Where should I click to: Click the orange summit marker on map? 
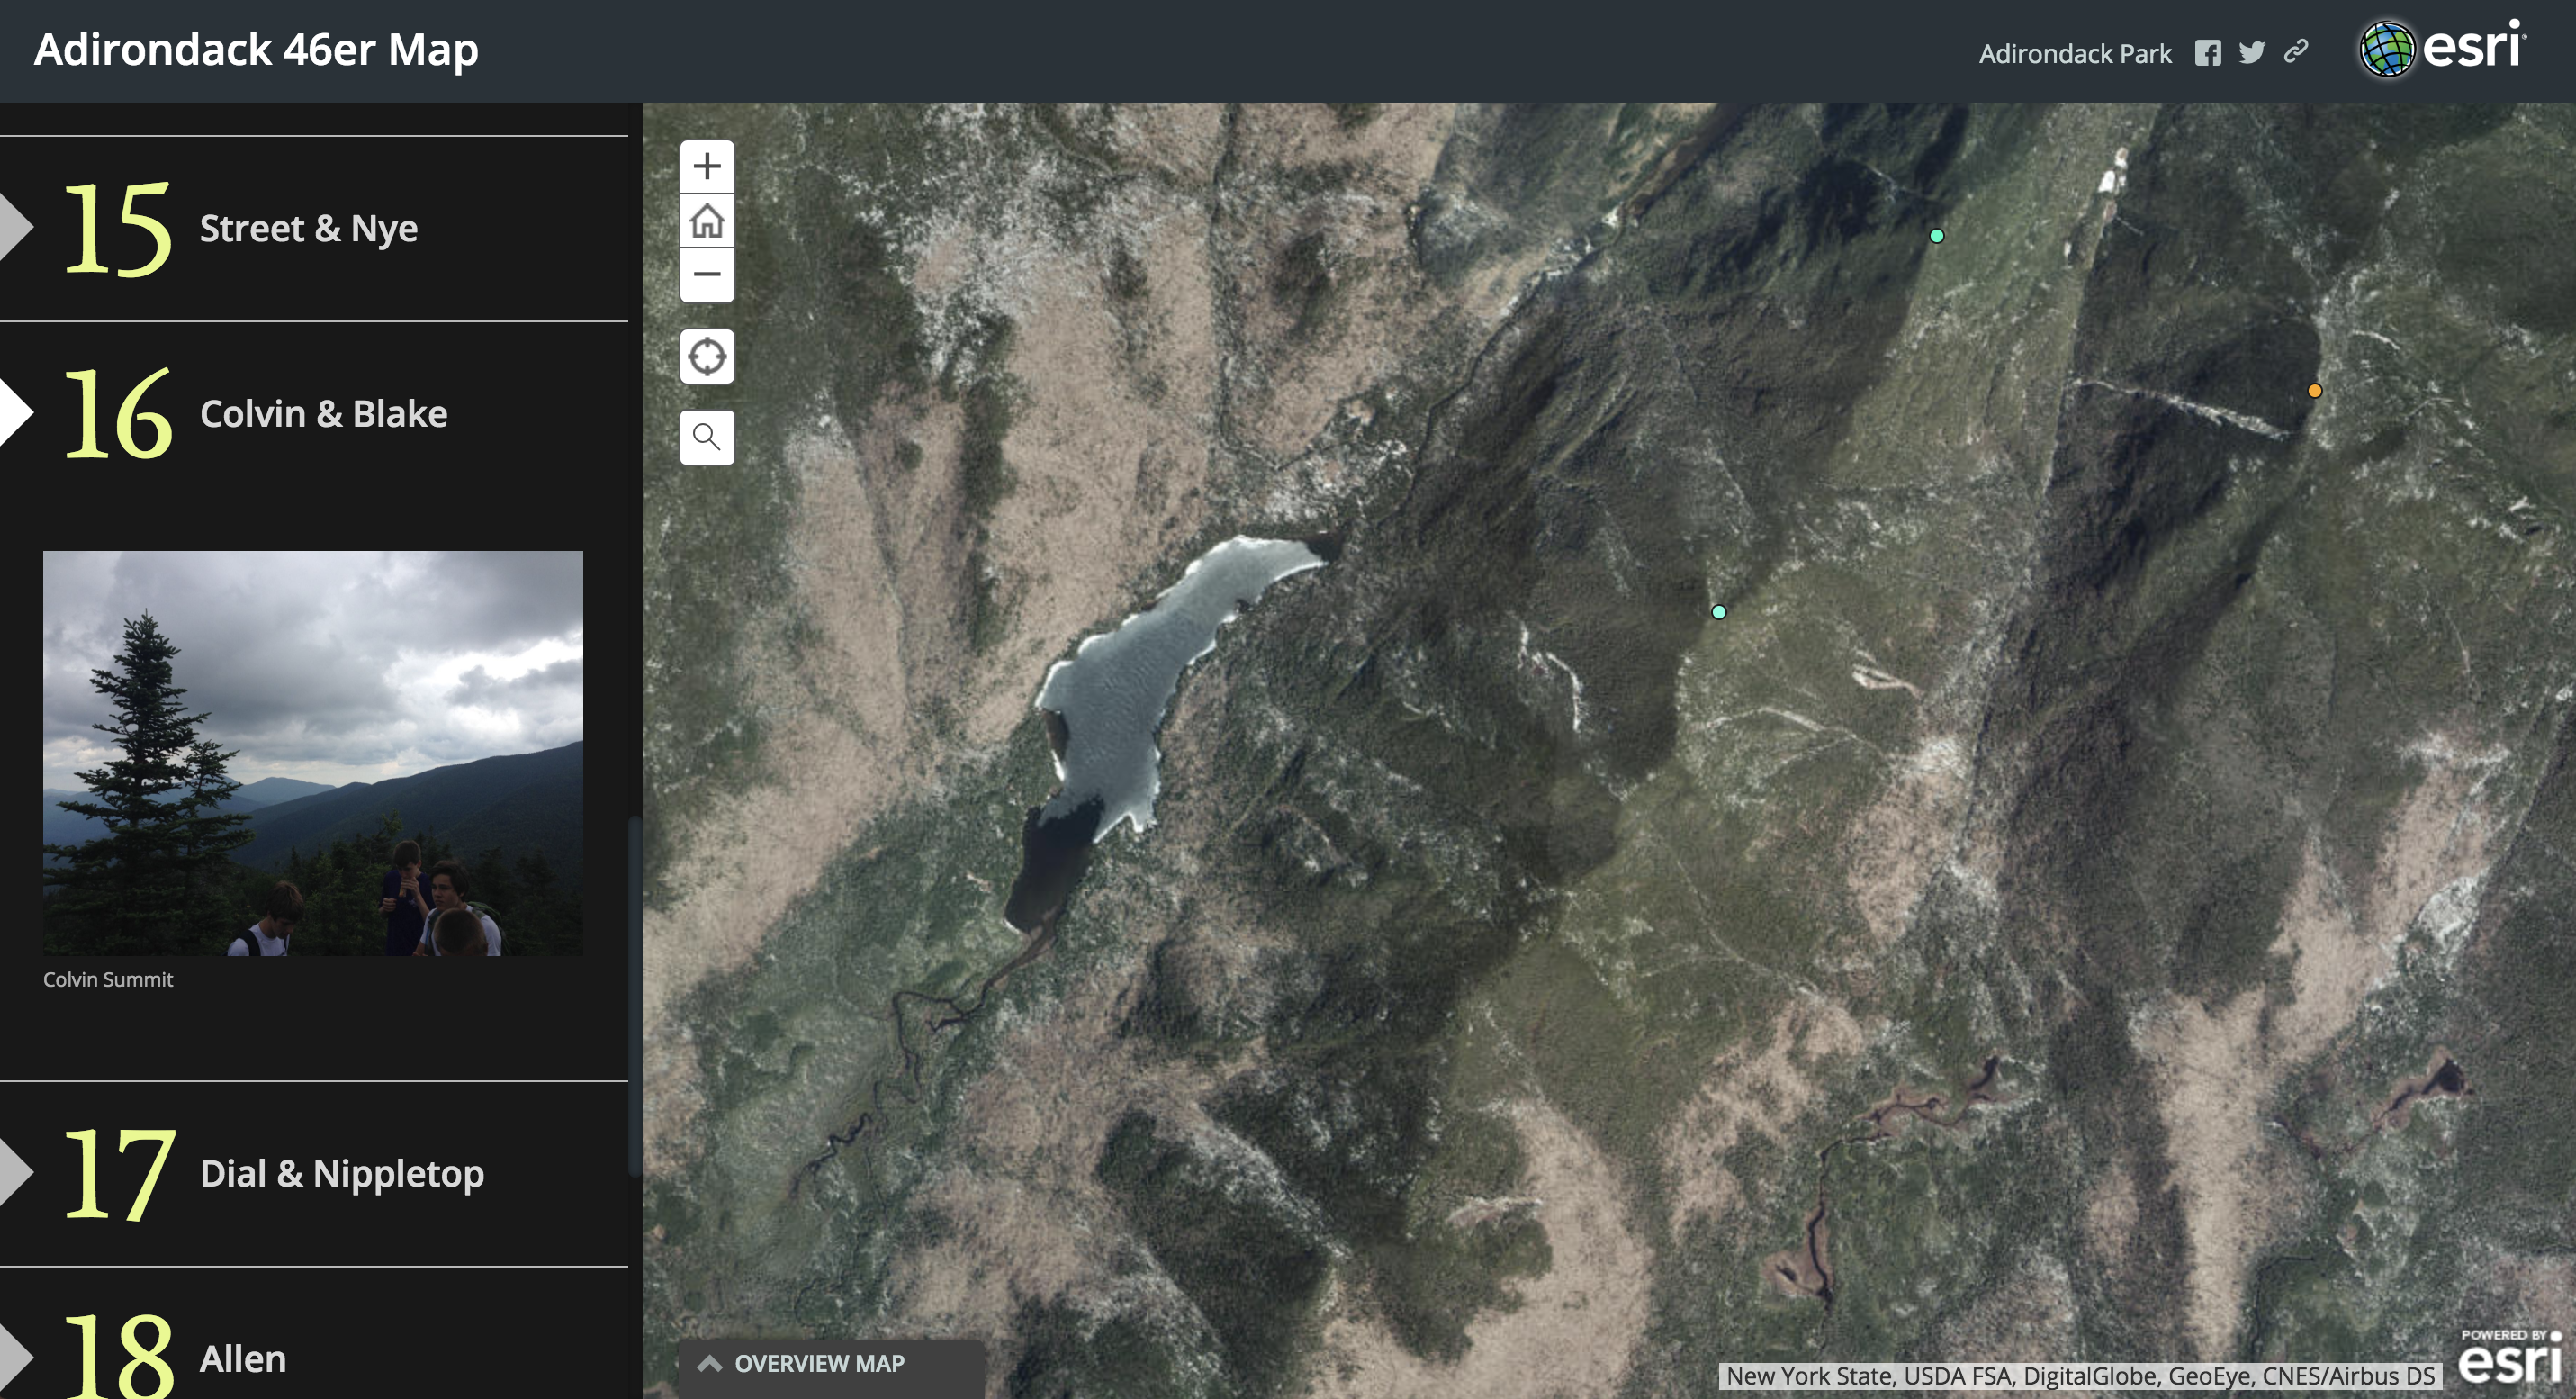pos(2314,391)
